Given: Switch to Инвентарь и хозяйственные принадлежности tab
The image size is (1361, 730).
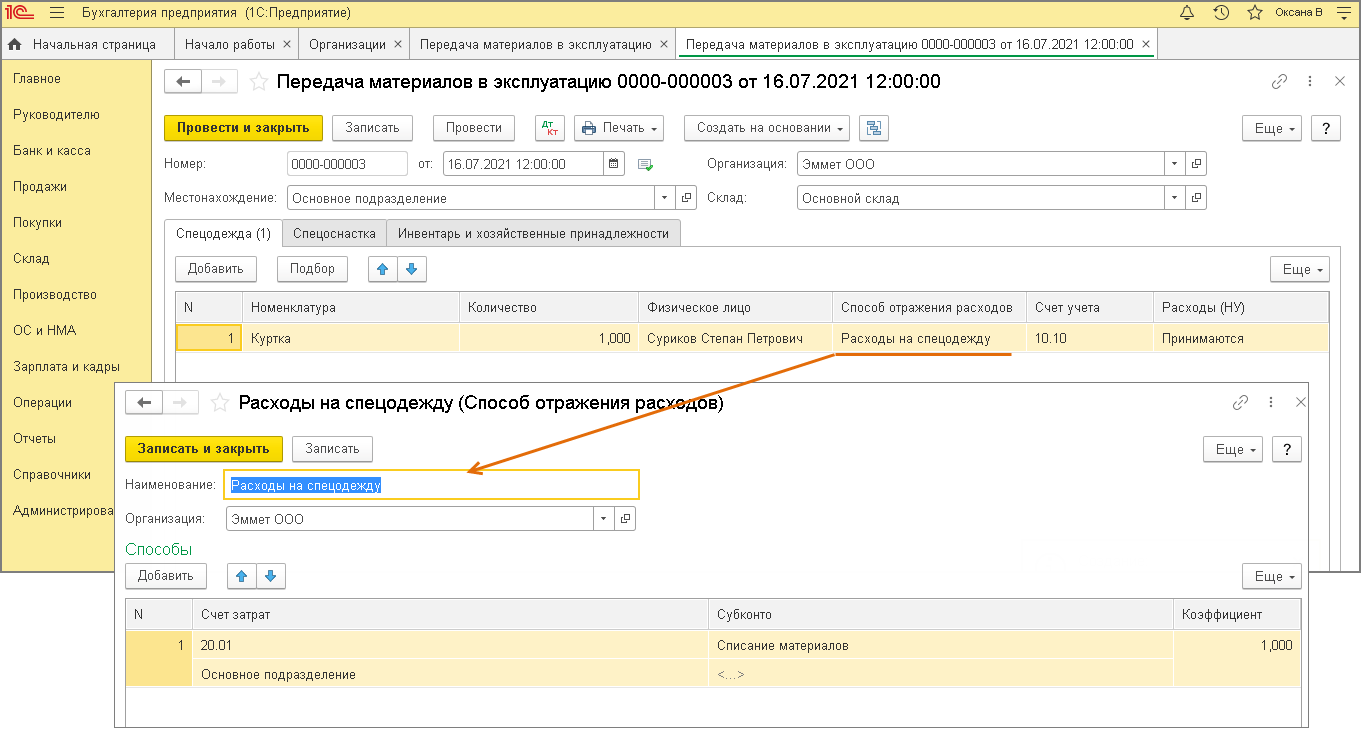Looking at the screenshot, I should coord(533,233).
